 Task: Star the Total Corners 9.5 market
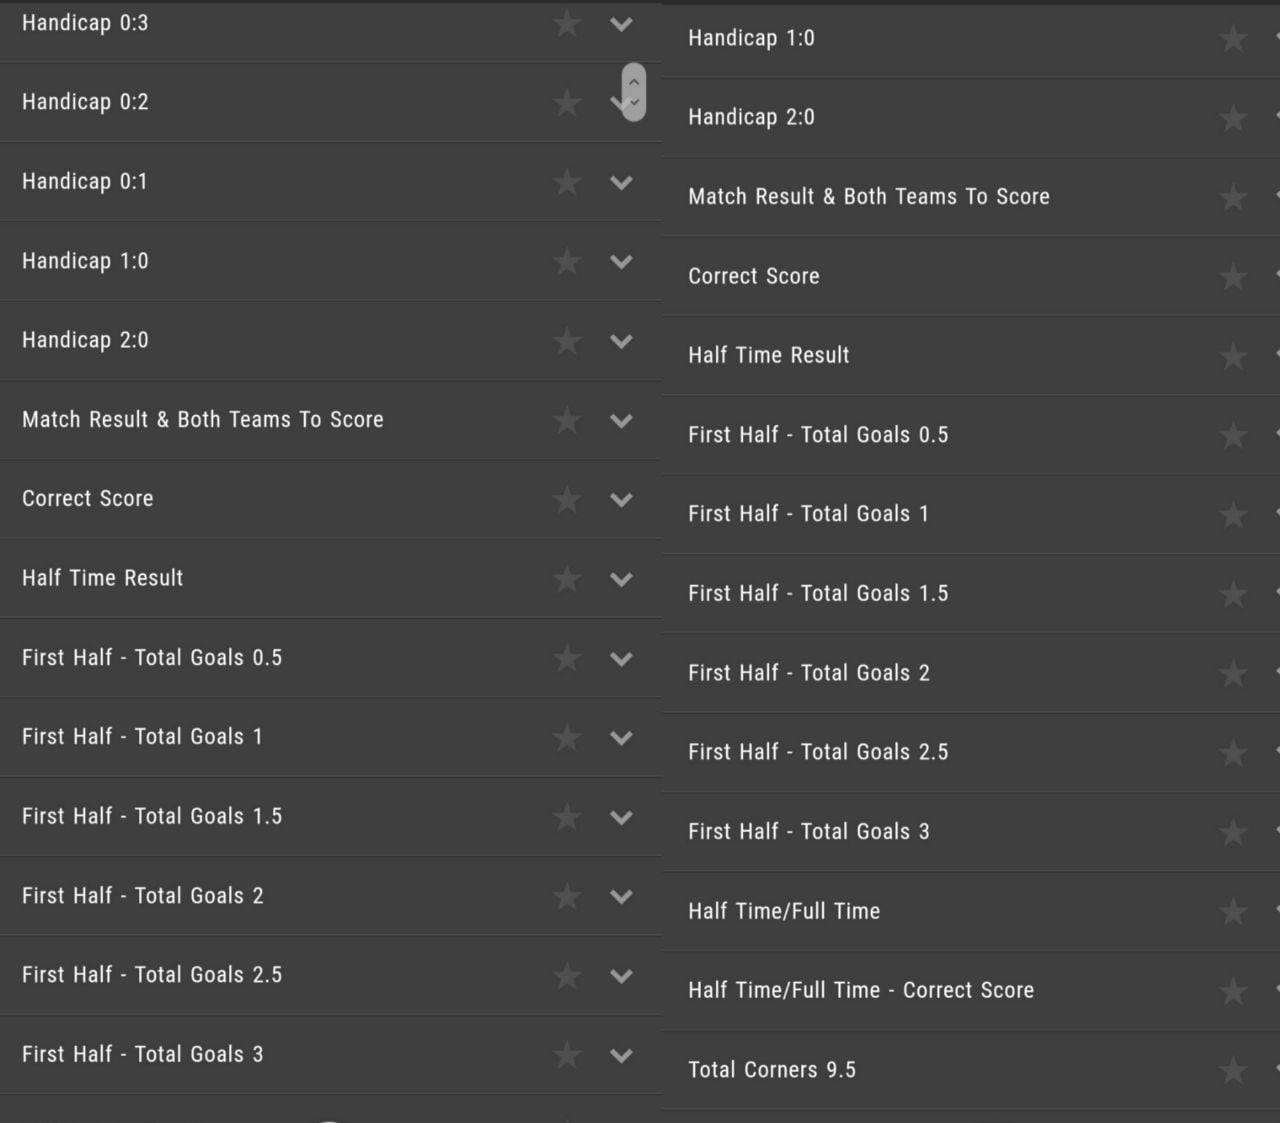click(x=1233, y=1071)
